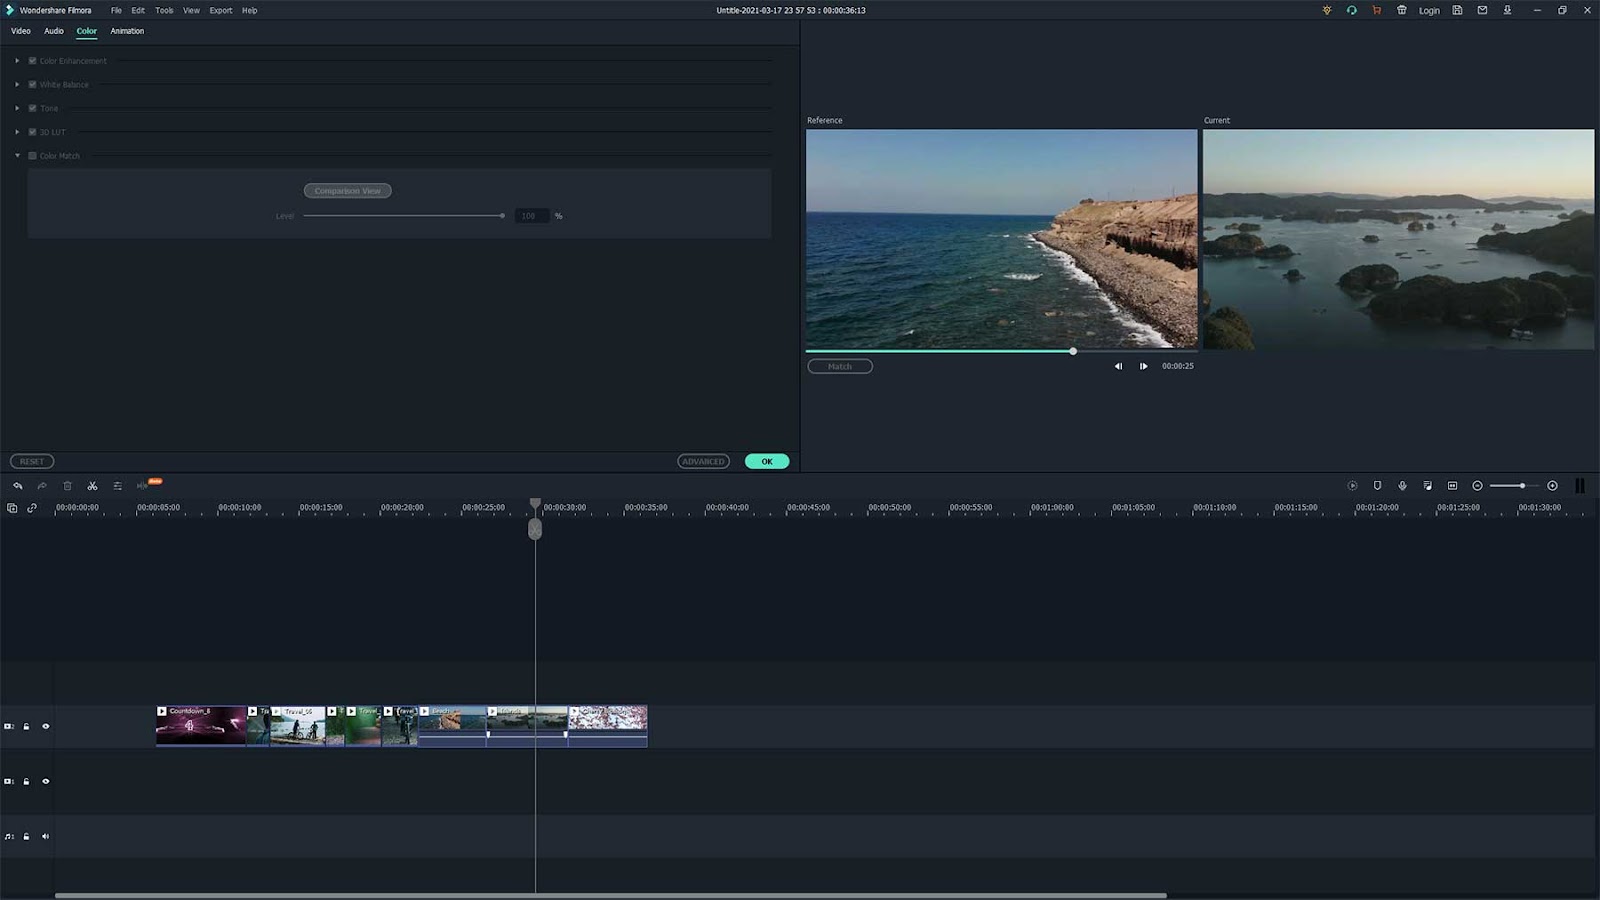Save project with the floppy disk icon

point(1457,10)
